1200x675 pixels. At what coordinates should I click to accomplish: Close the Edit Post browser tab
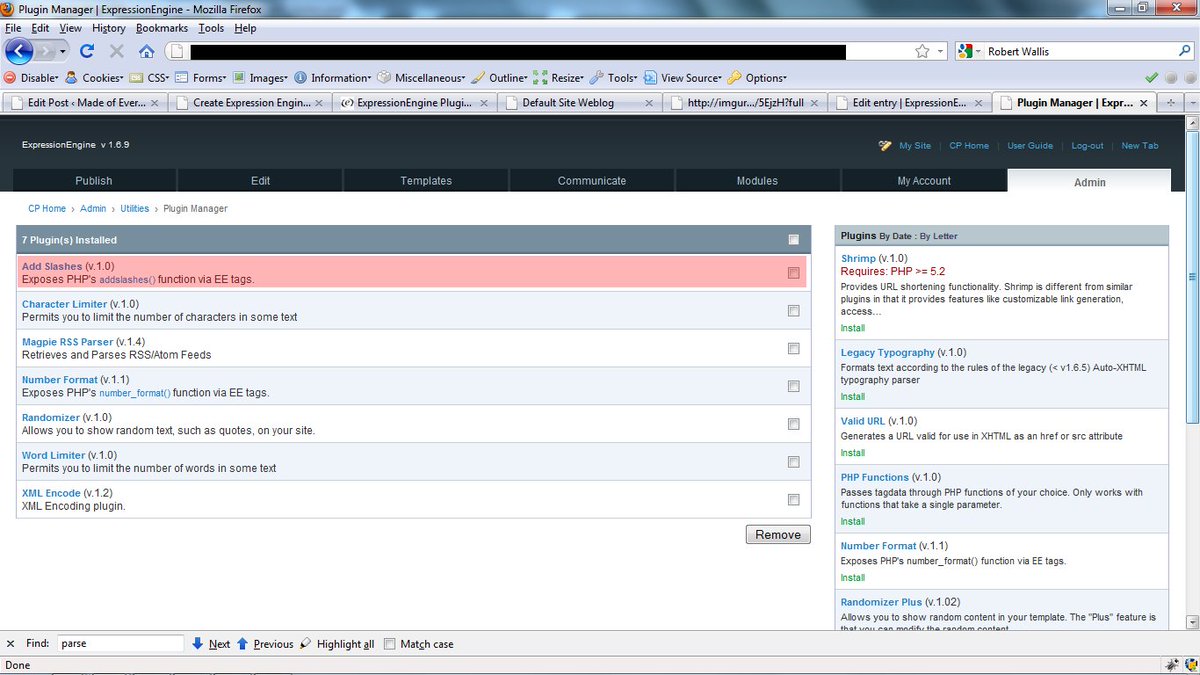155,102
